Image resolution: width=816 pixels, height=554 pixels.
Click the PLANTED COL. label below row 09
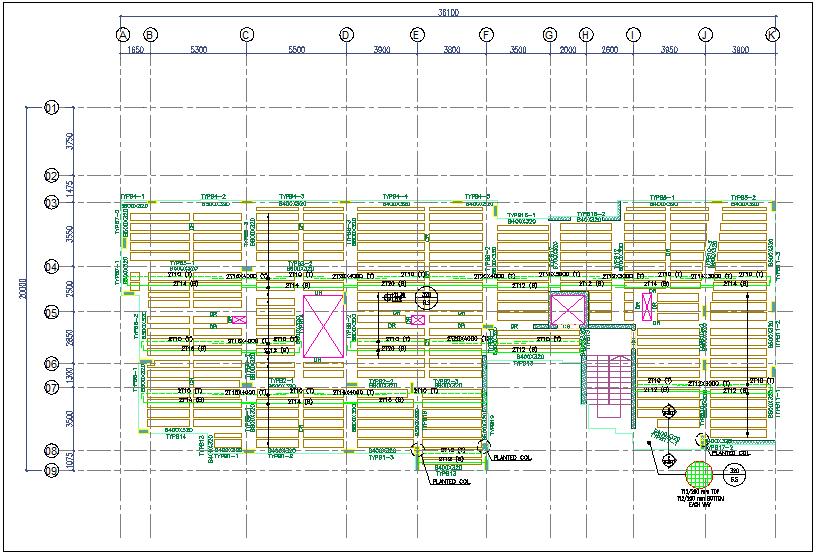pyautogui.click(x=451, y=482)
